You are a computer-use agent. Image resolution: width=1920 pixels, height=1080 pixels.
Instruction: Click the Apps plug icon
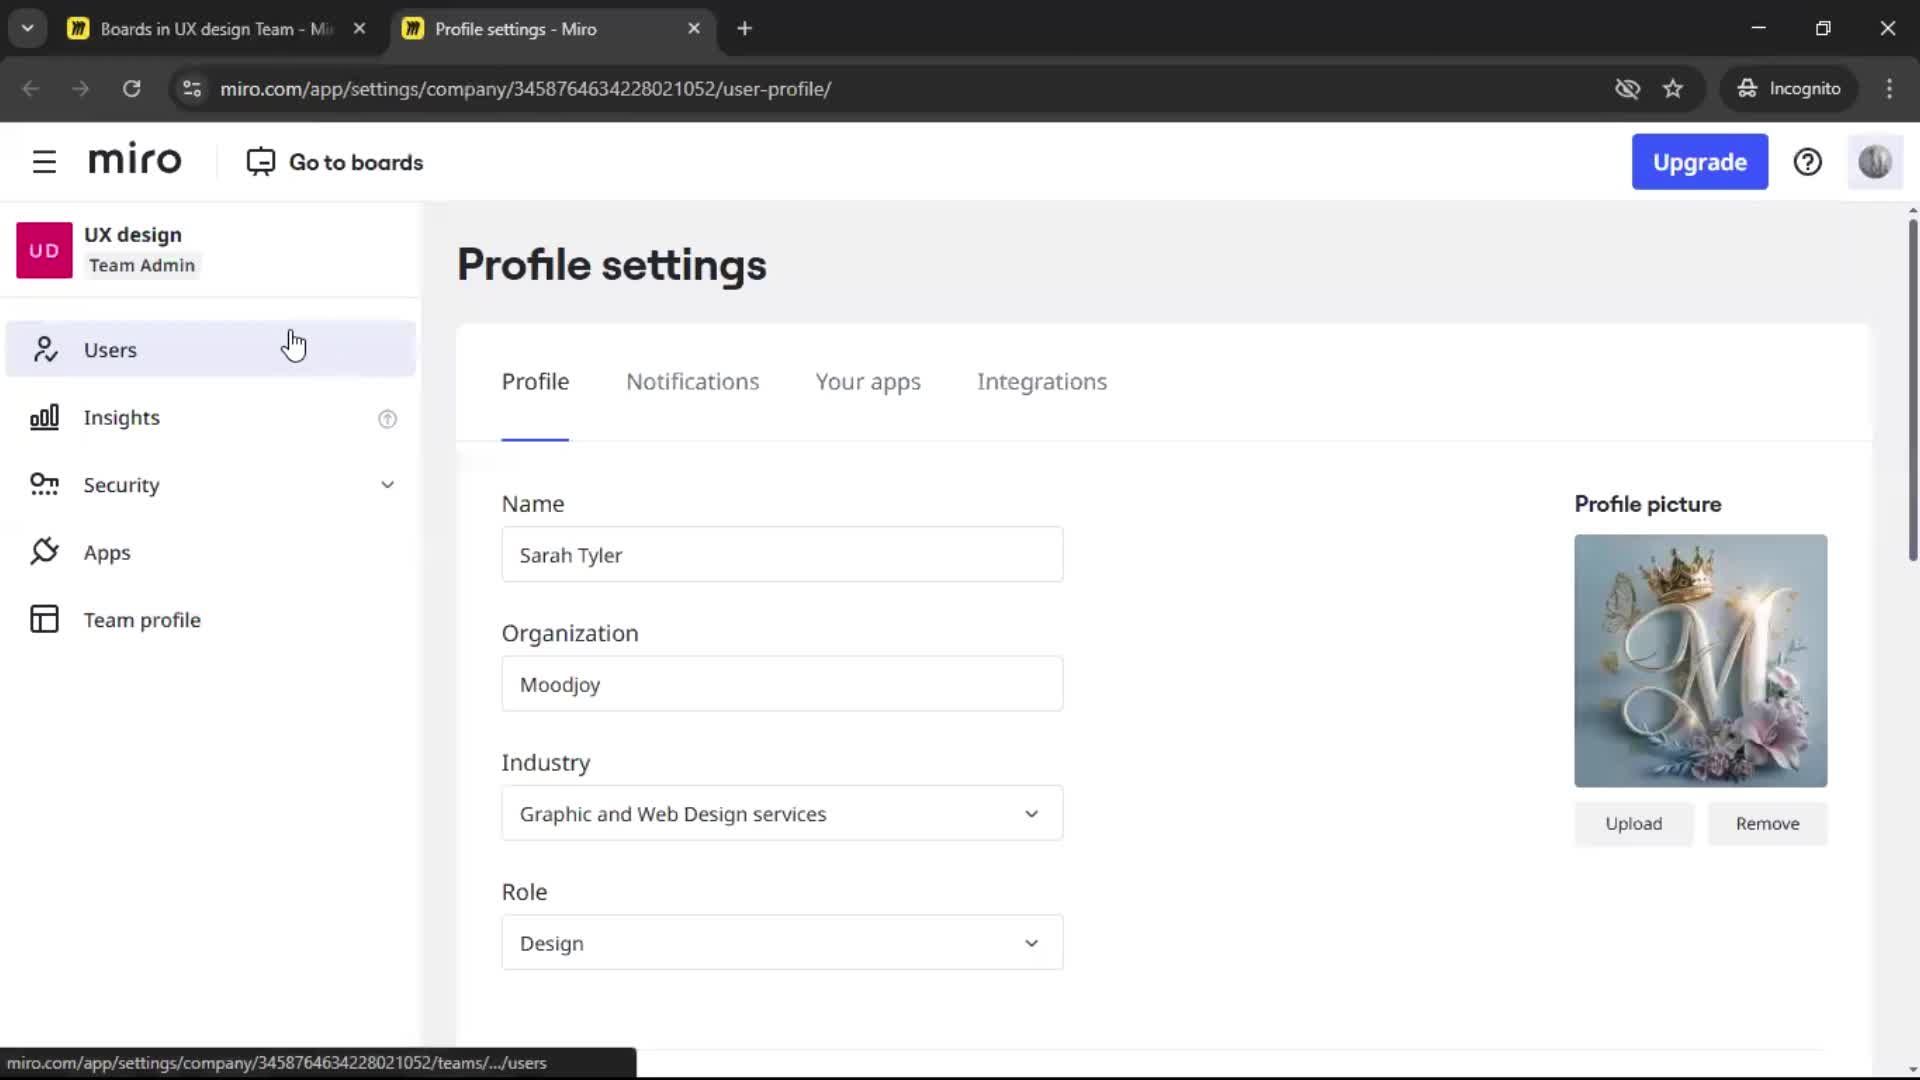coord(45,552)
